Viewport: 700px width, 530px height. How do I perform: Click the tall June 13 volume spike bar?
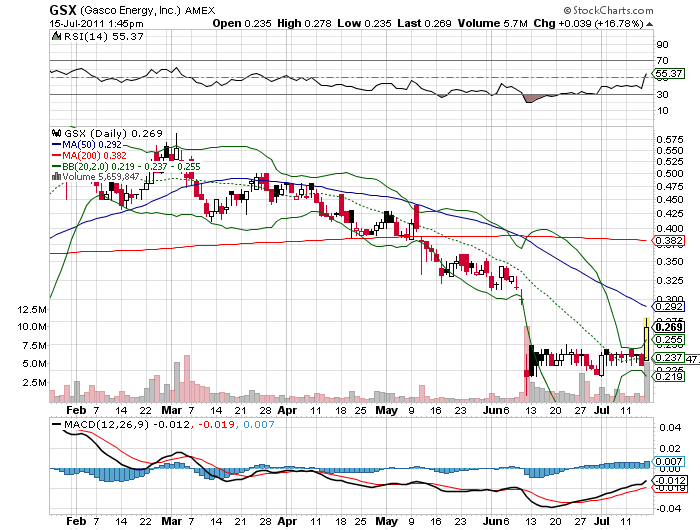pyautogui.click(x=527, y=364)
